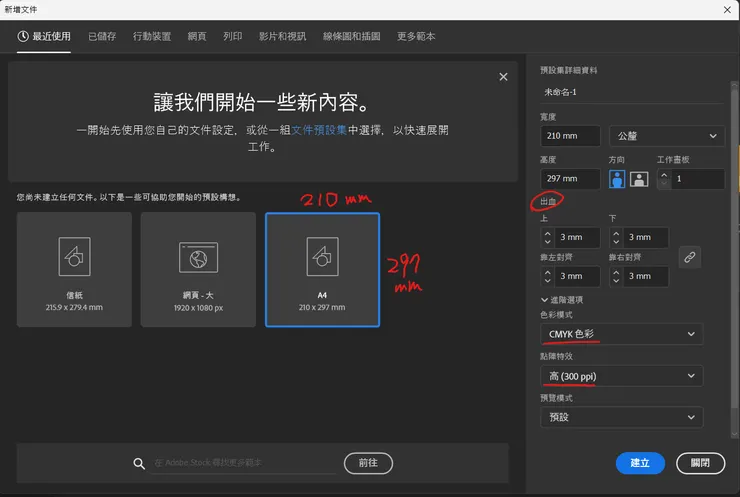
Task: Click the artboards number field showing 1
Action: (698, 179)
